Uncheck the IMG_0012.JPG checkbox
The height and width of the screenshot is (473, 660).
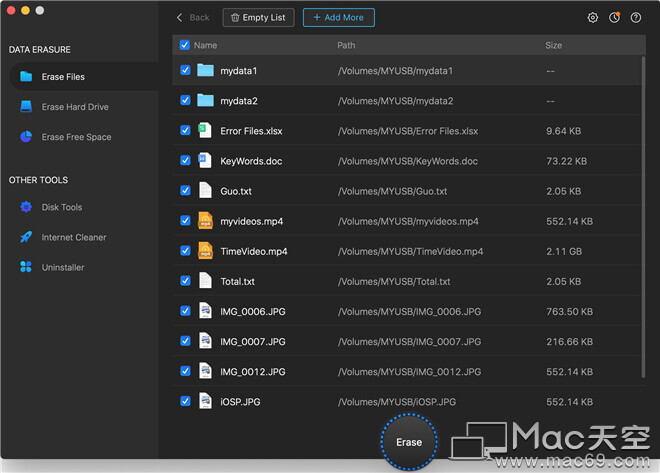point(185,371)
